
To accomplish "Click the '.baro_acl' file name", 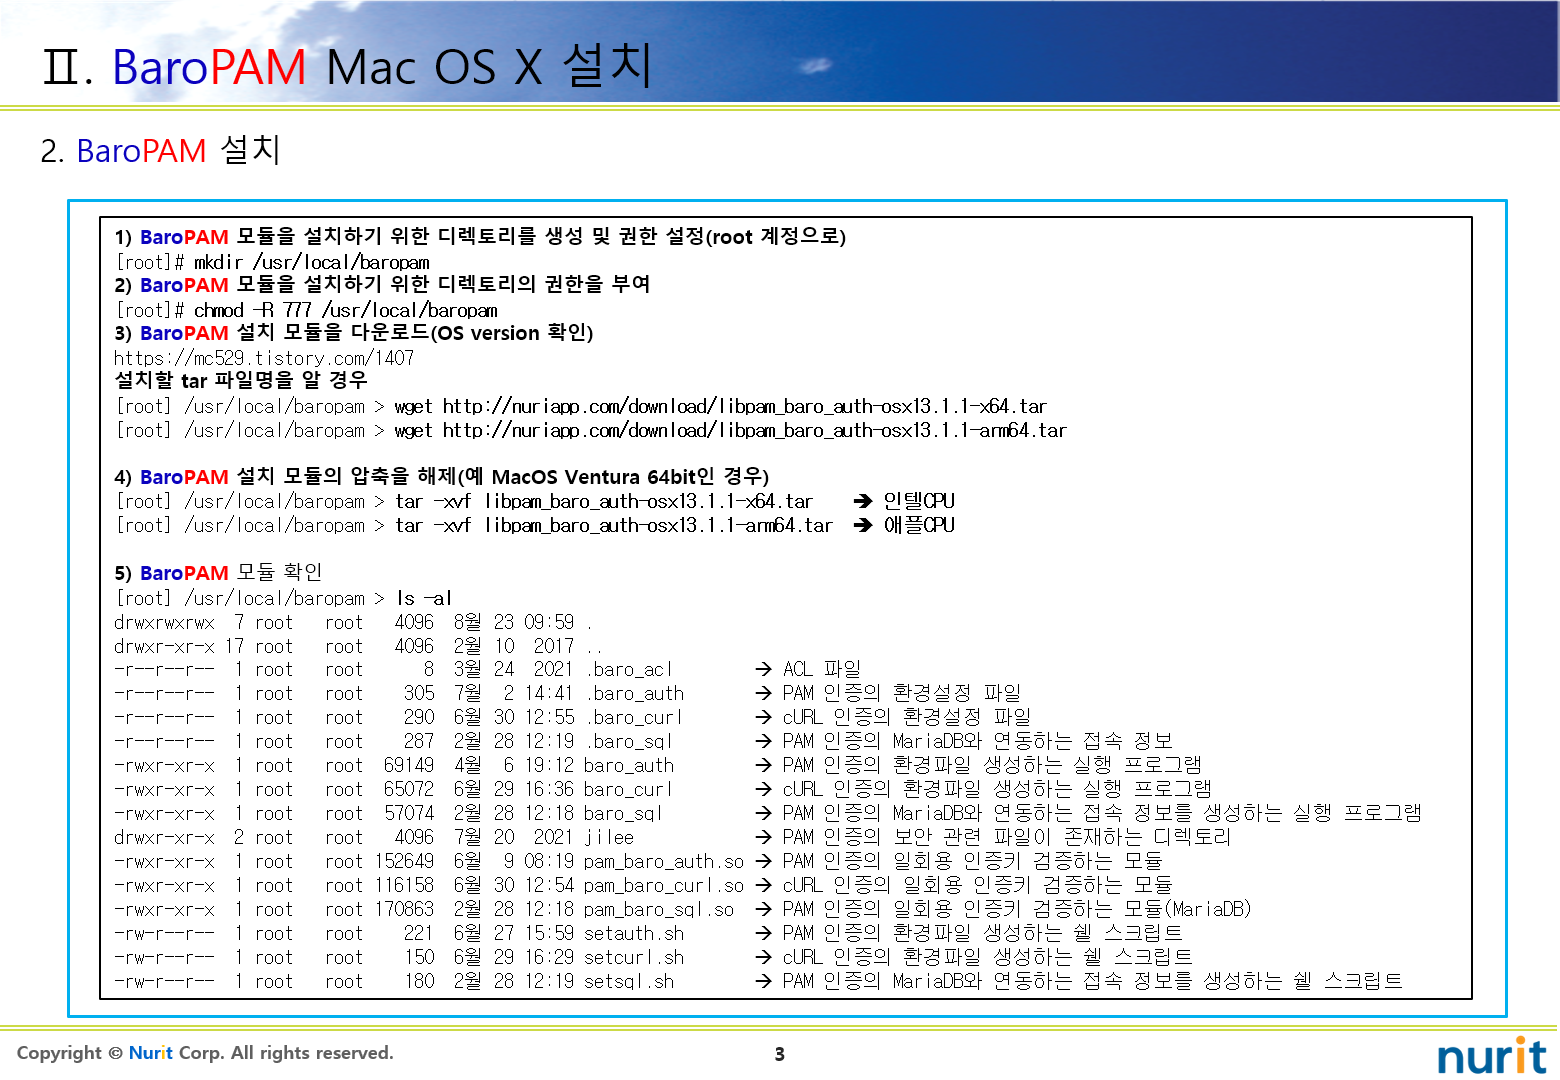I will coord(629,669).
